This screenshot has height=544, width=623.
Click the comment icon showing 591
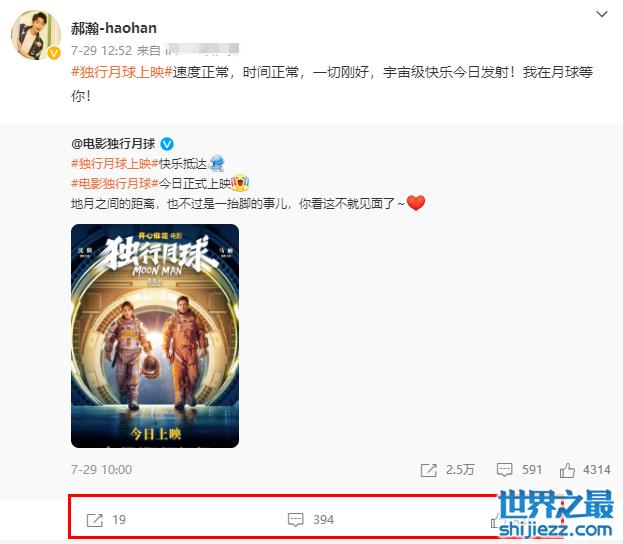pos(504,470)
